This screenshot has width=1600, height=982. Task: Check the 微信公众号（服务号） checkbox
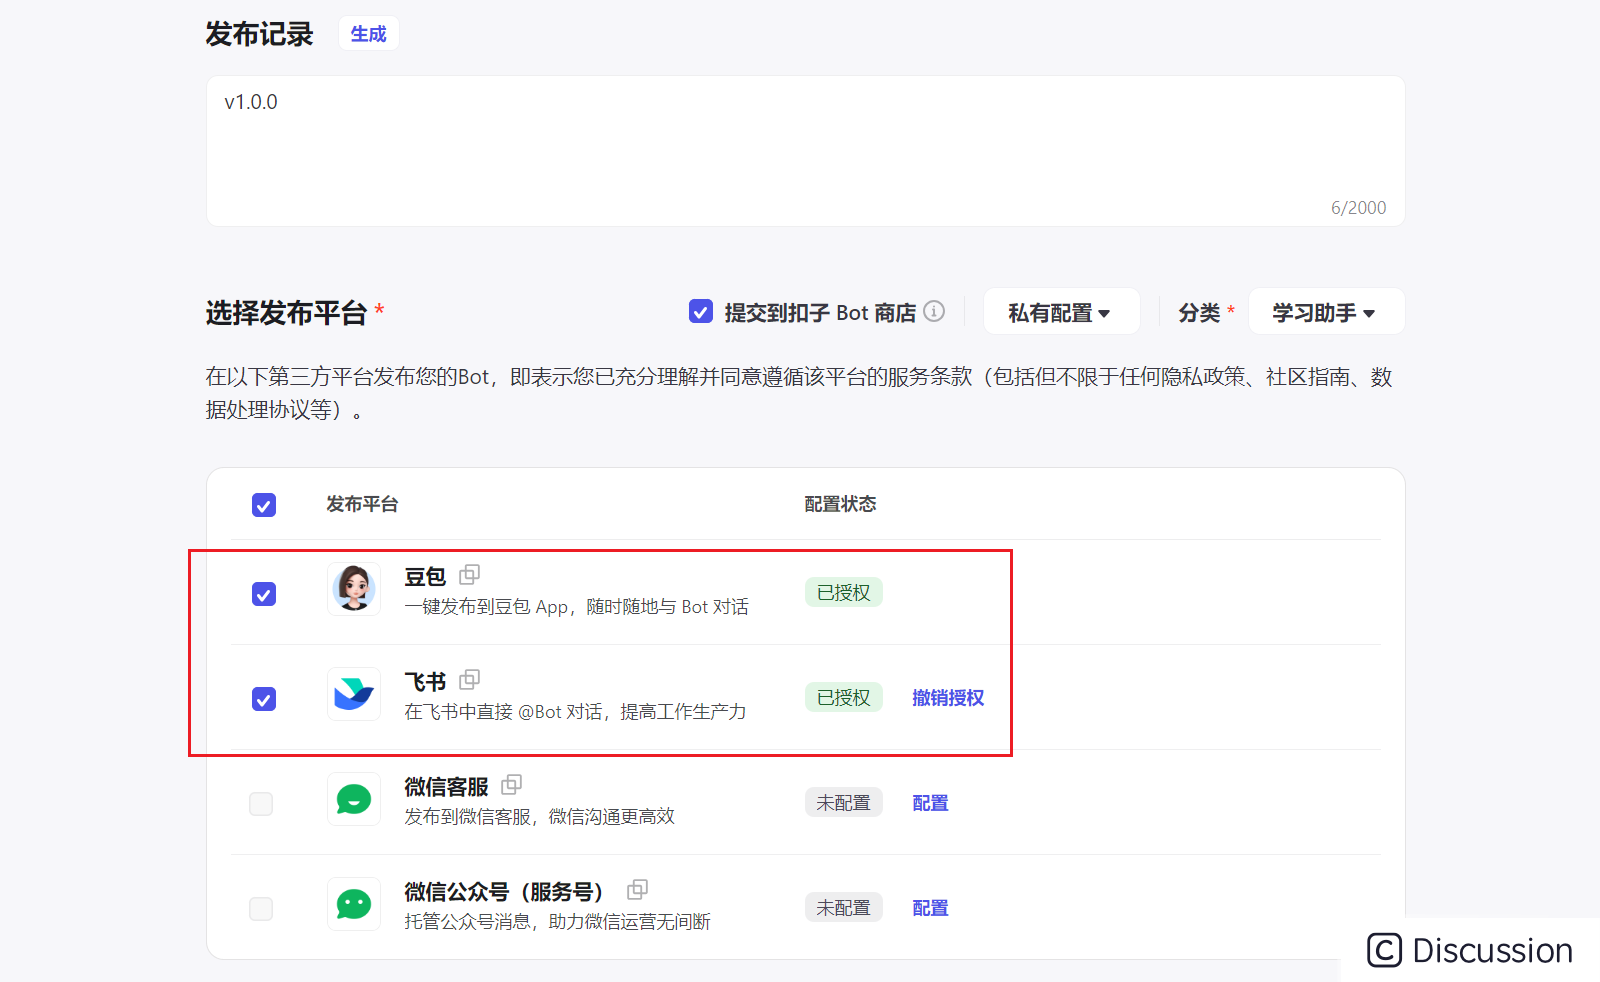[261, 909]
